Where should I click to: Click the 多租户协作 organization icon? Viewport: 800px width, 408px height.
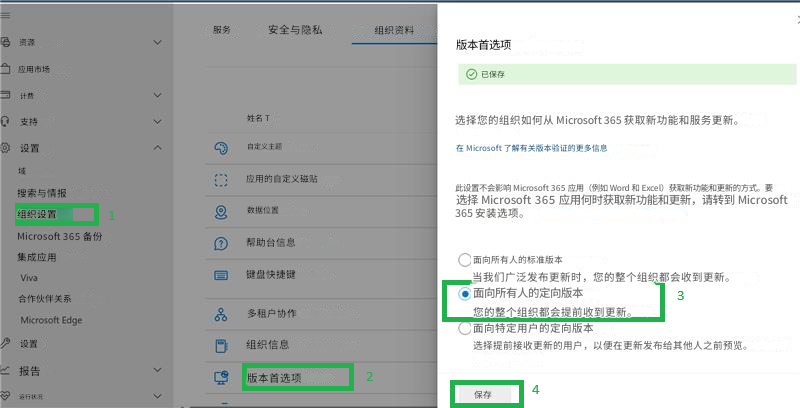(221, 315)
